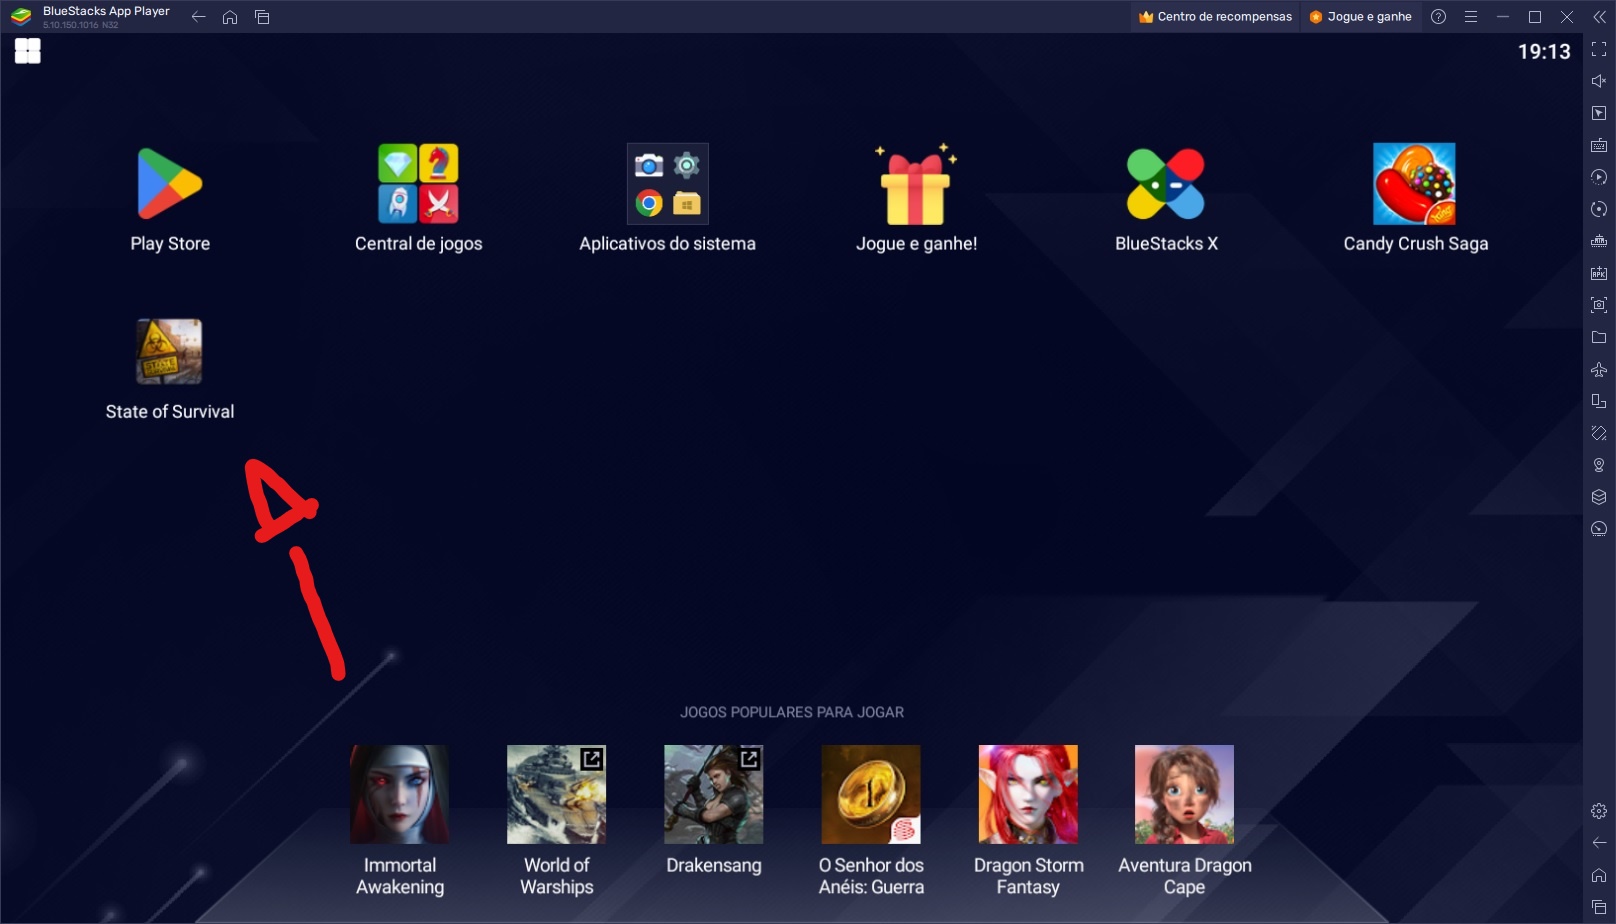
Task: Open the media folder in sidebar
Action: click(x=1599, y=337)
